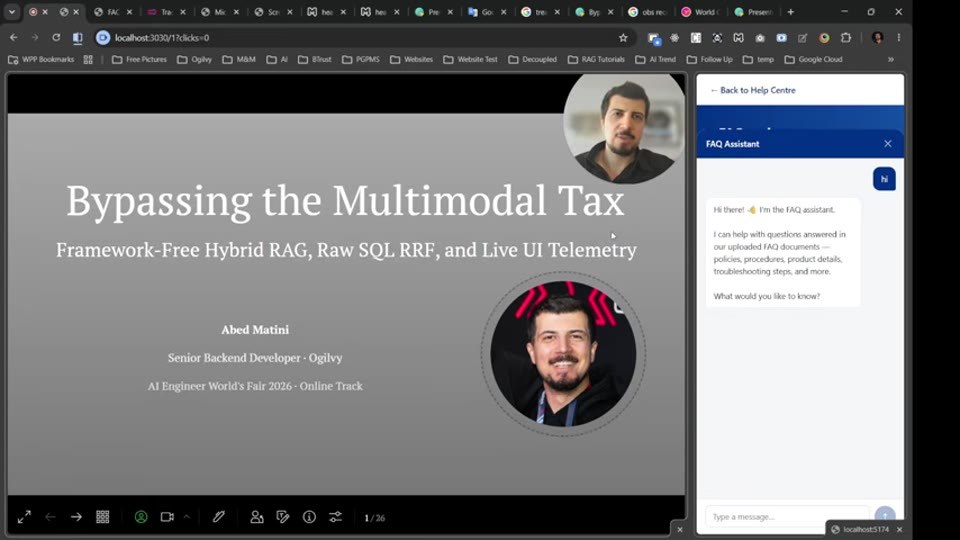The image size is (960, 540).
Task: Enable the drawing pen tool
Action: 219,517
